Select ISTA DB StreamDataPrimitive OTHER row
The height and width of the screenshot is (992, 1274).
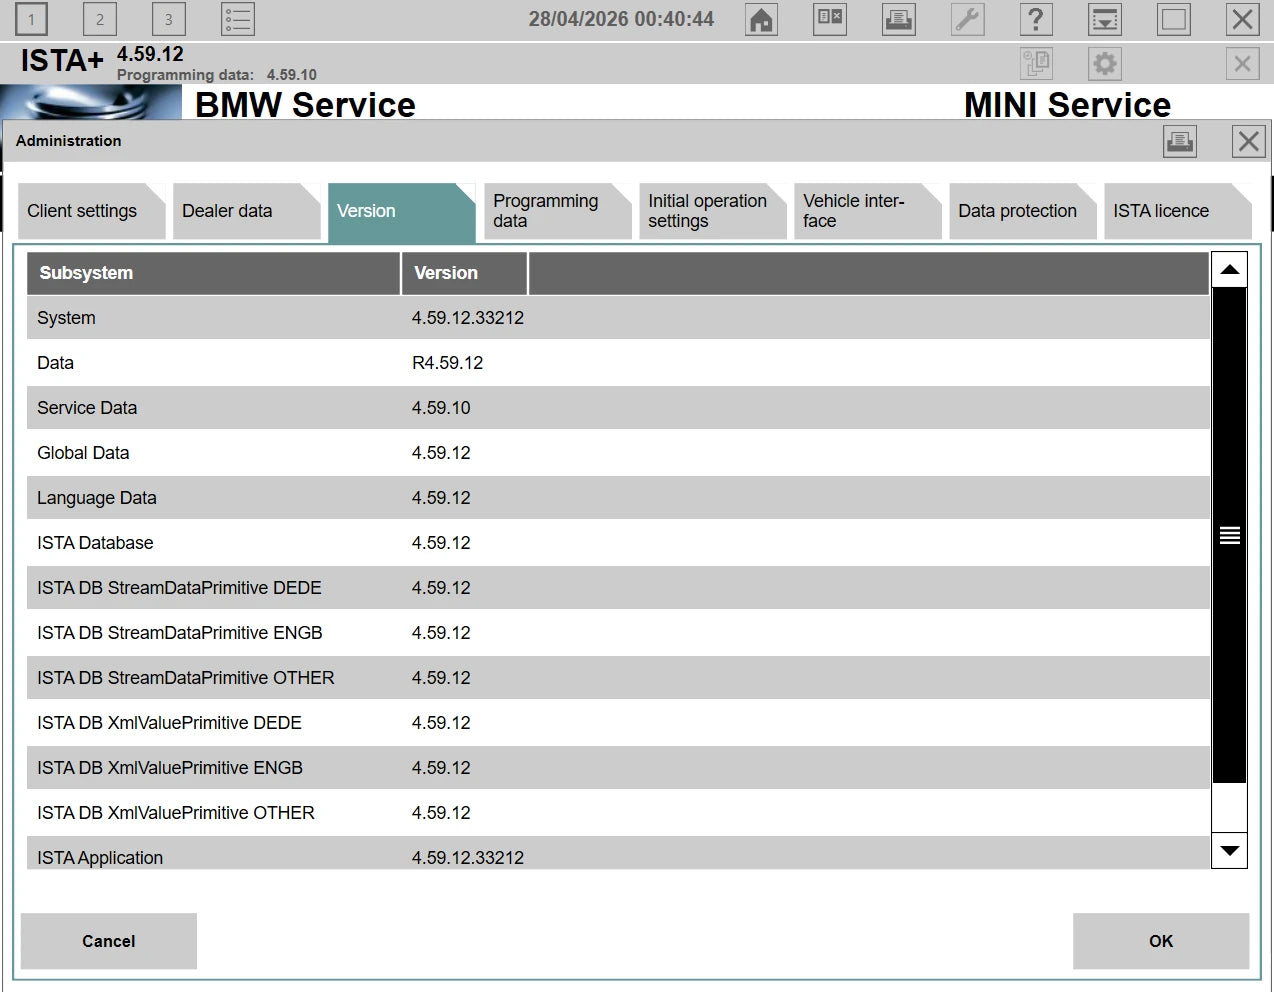pyautogui.click(x=618, y=678)
